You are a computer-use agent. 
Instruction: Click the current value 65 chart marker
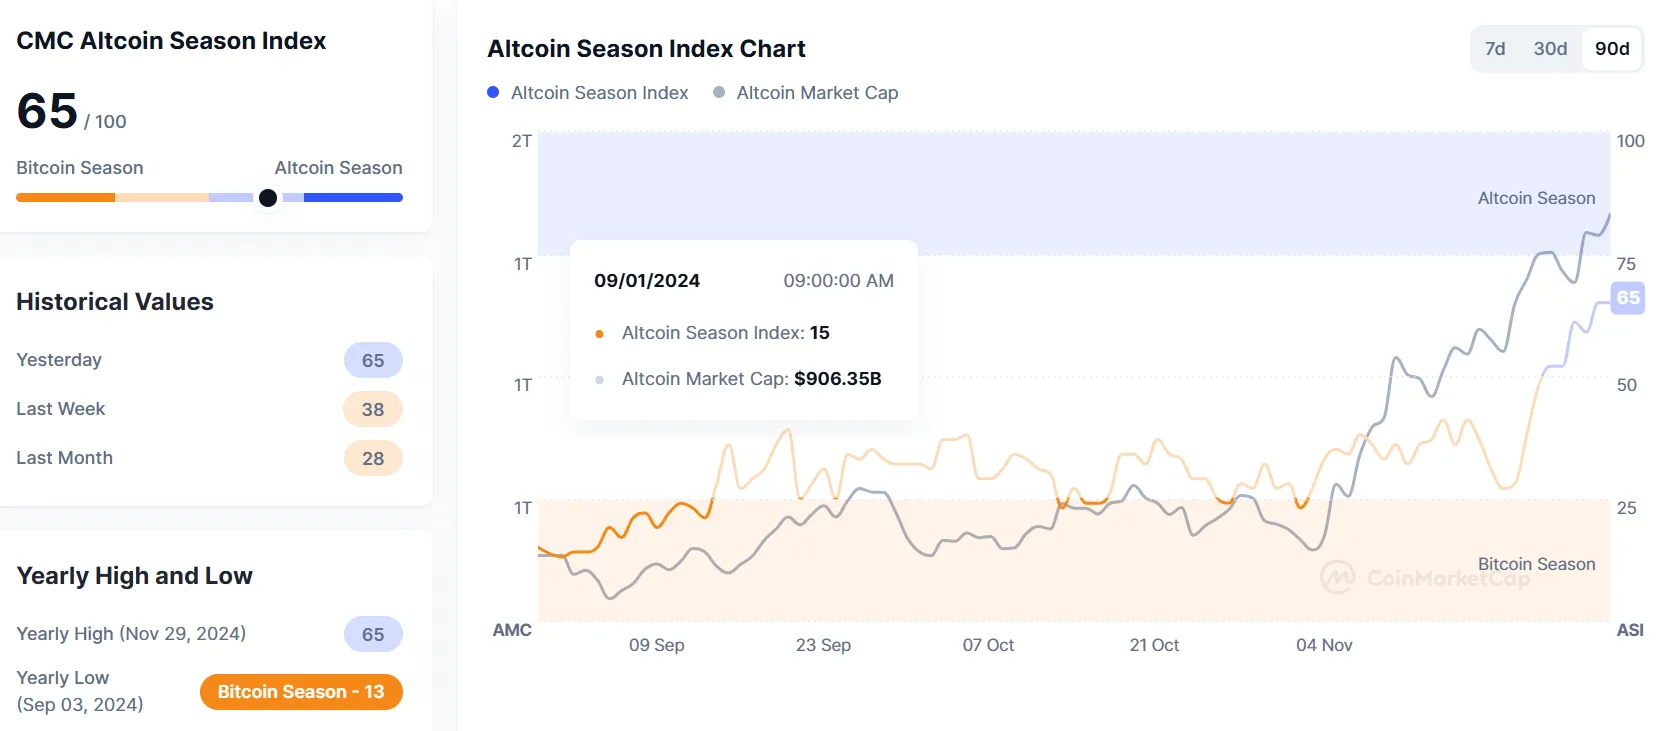pyautogui.click(x=1628, y=298)
